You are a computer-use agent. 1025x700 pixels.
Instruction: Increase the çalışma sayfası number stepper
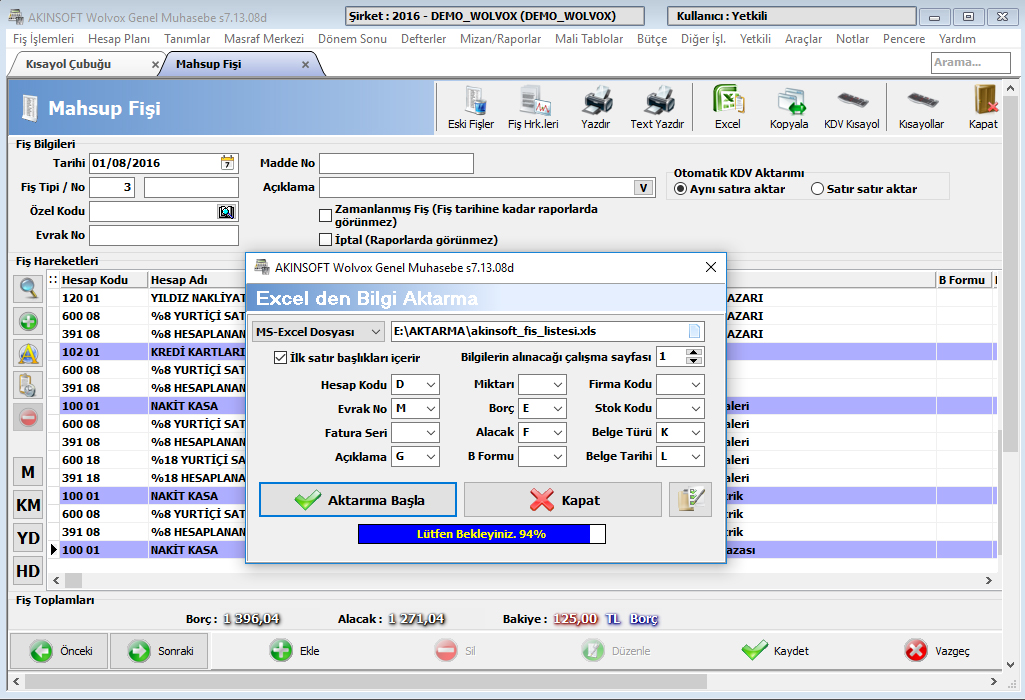coord(694,352)
